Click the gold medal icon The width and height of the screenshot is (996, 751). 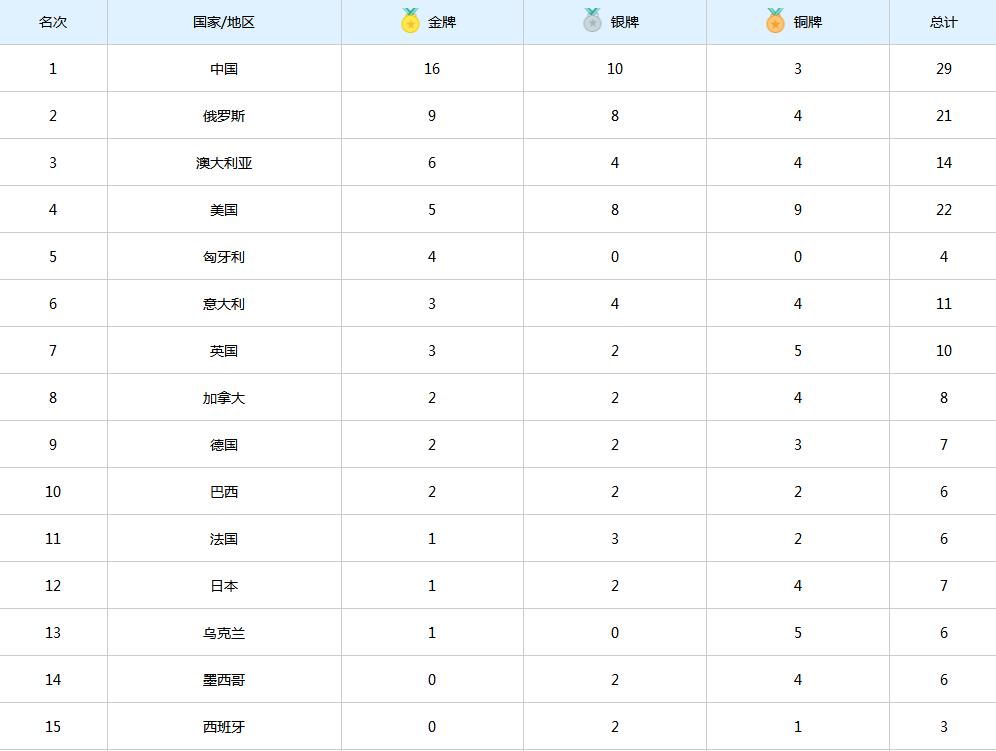point(410,21)
